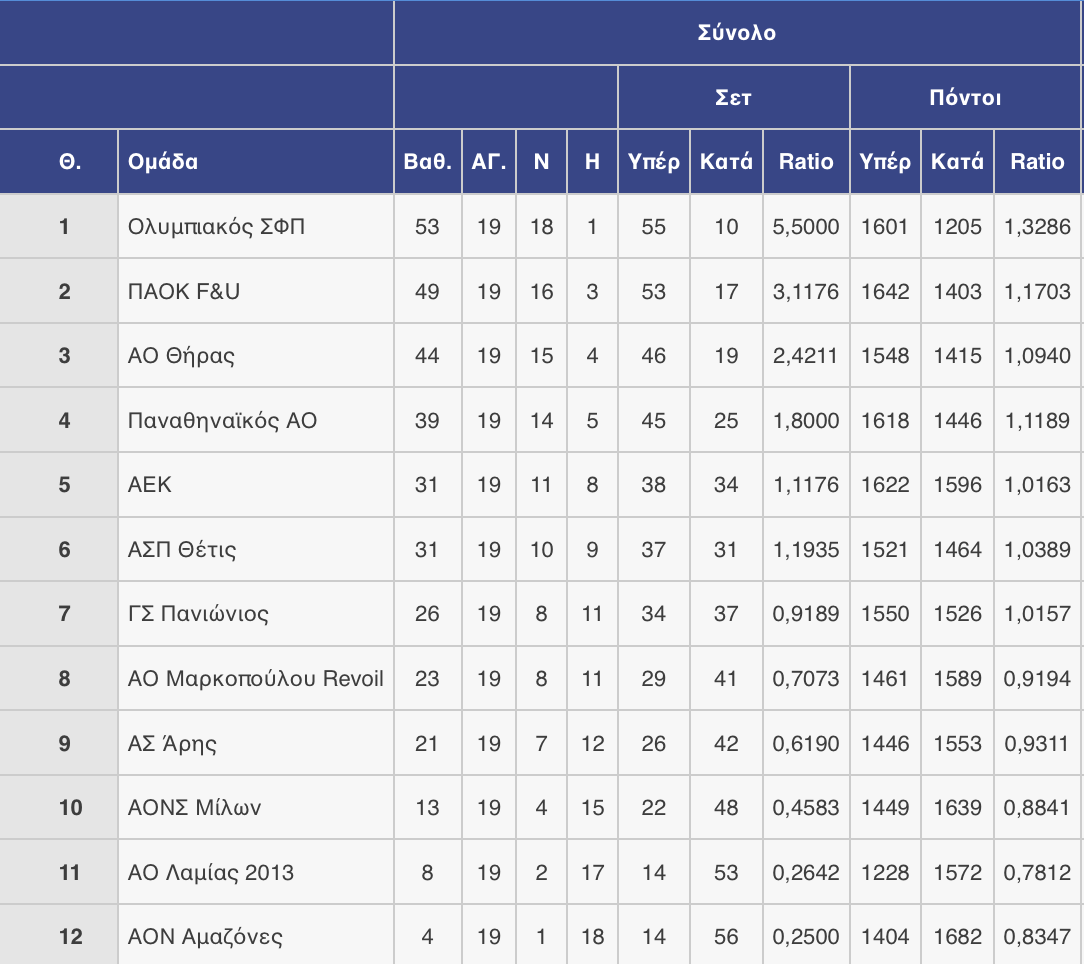
Task: Click points-for value 1461
Action: tap(885, 678)
